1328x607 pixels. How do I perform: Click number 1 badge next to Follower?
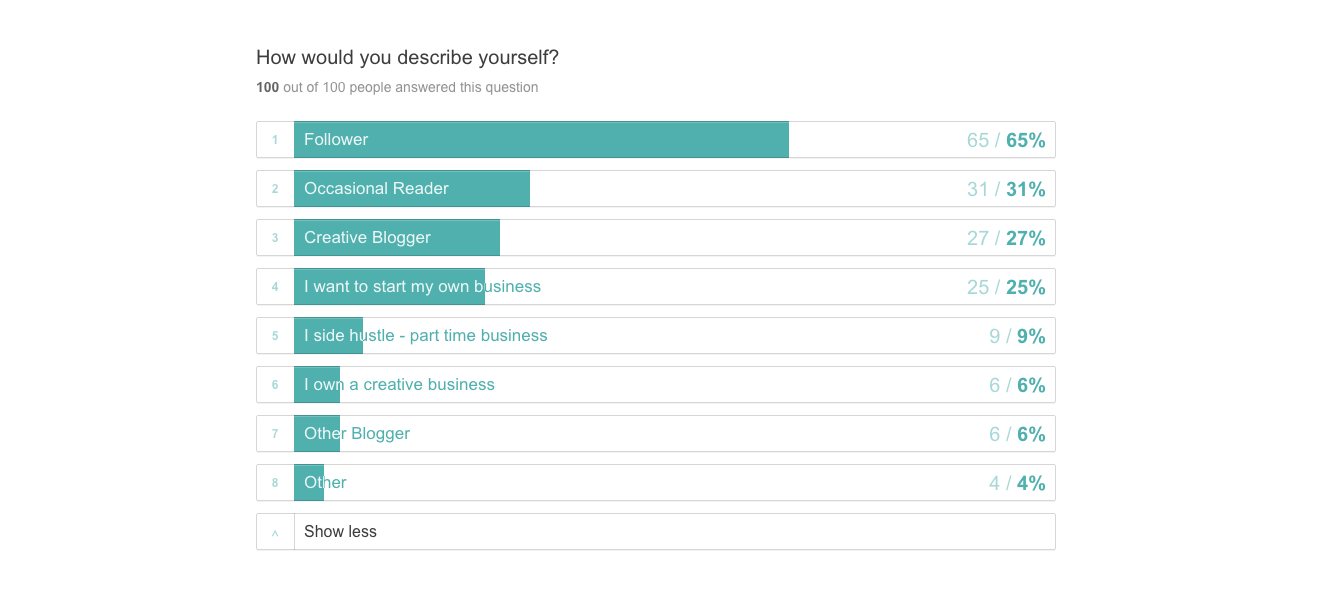point(275,140)
